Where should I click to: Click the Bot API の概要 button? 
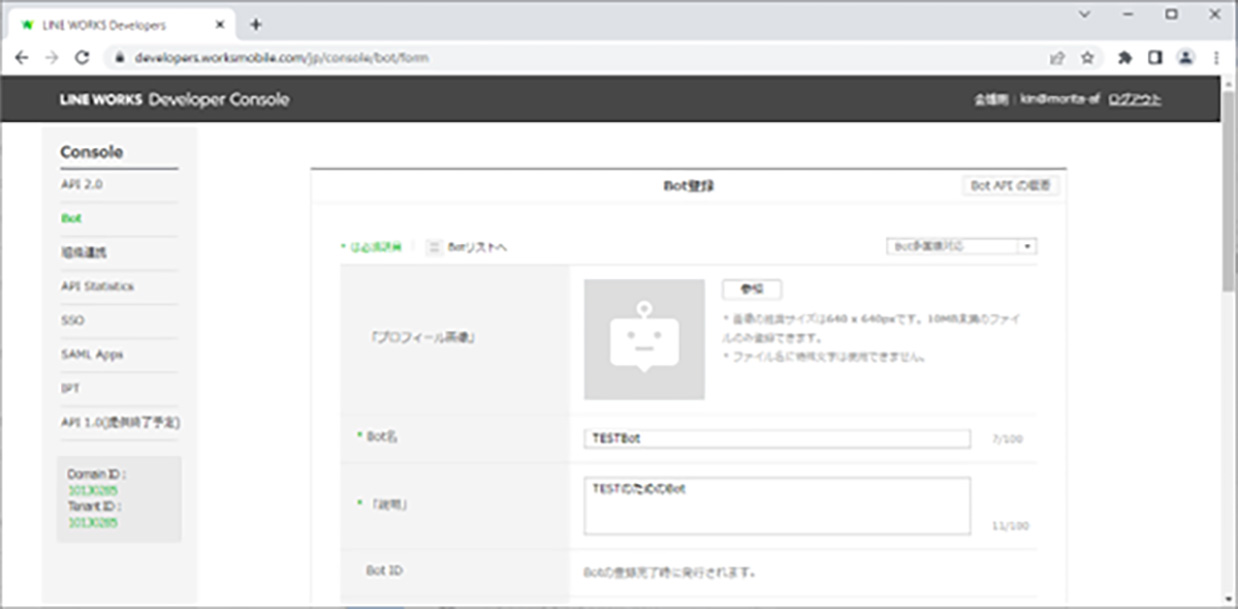point(1010,186)
